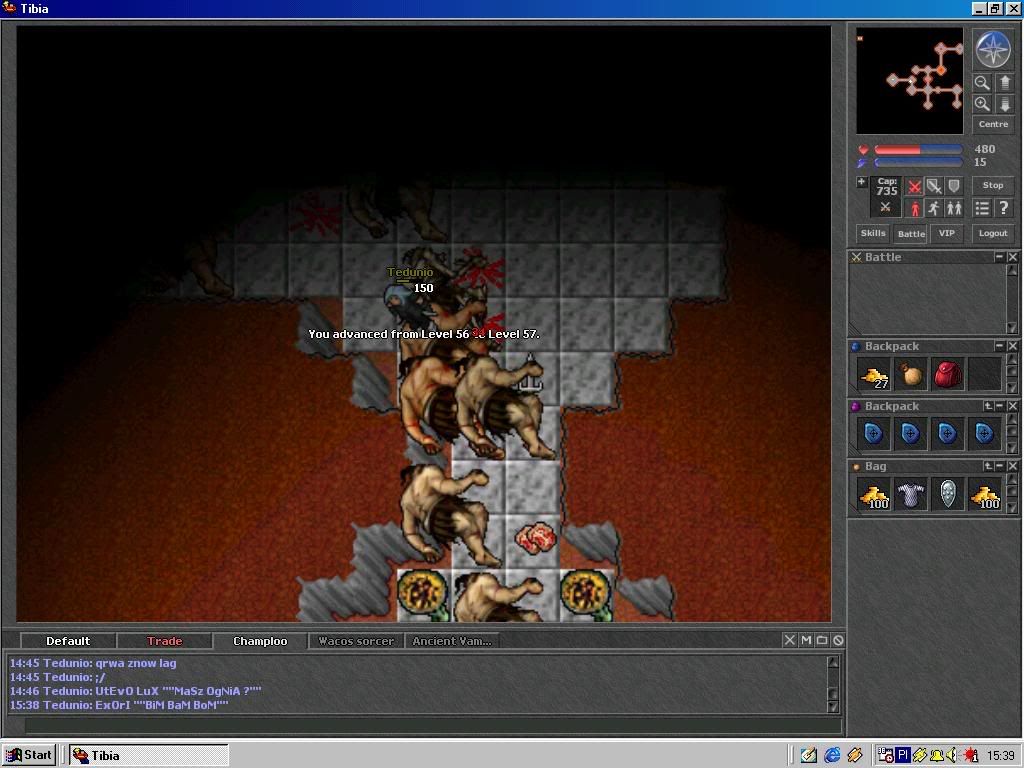Minimize the Bag panel

(999, 466)
